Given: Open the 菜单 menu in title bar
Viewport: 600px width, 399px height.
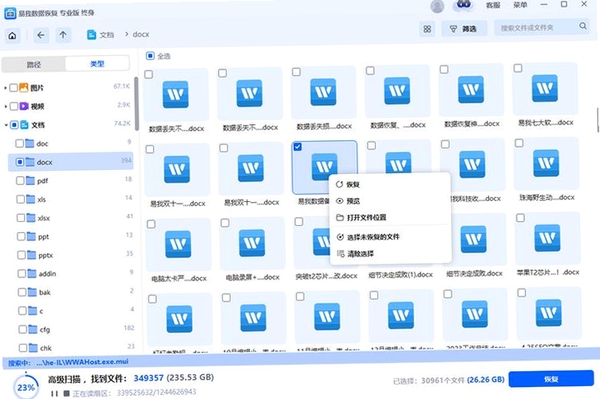Looking at the screenshot, I should tap(520, 5).
